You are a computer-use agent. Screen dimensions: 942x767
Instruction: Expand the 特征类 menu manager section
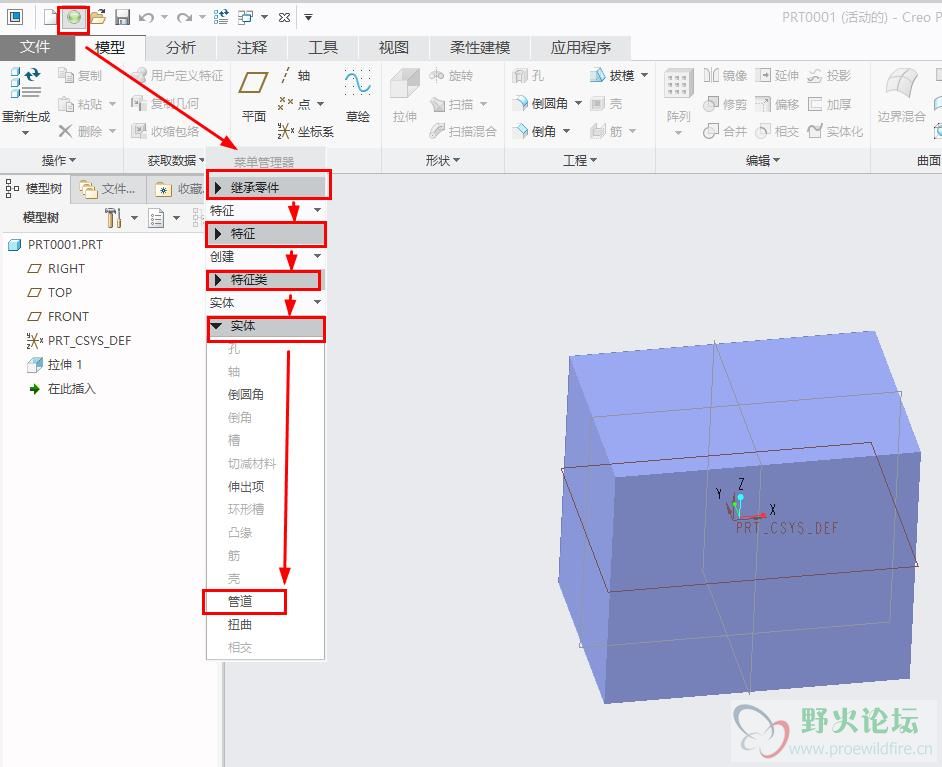pos(264,280)
